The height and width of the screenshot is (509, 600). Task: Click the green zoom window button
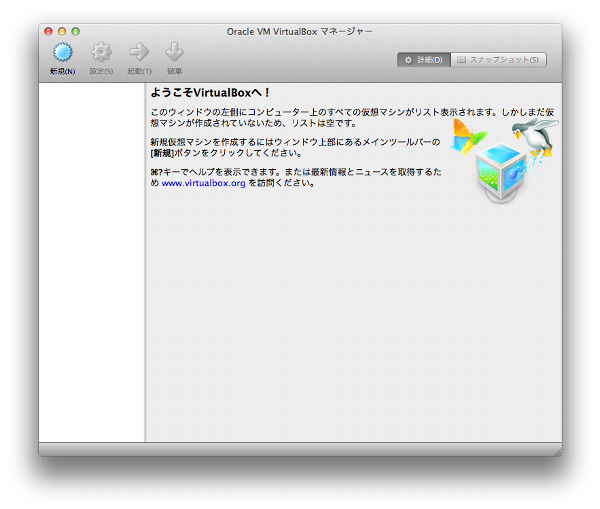pyautogui.click(x=76, y=31)
